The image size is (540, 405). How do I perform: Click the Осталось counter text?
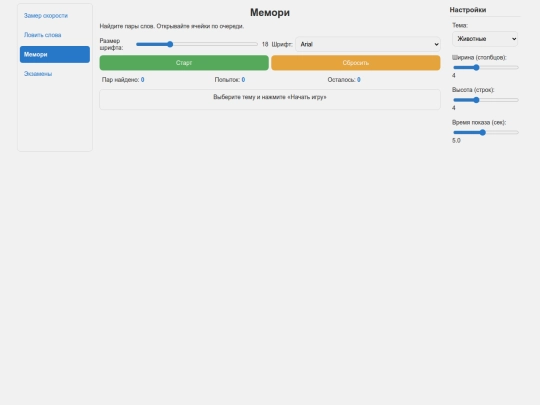point(344,80)
